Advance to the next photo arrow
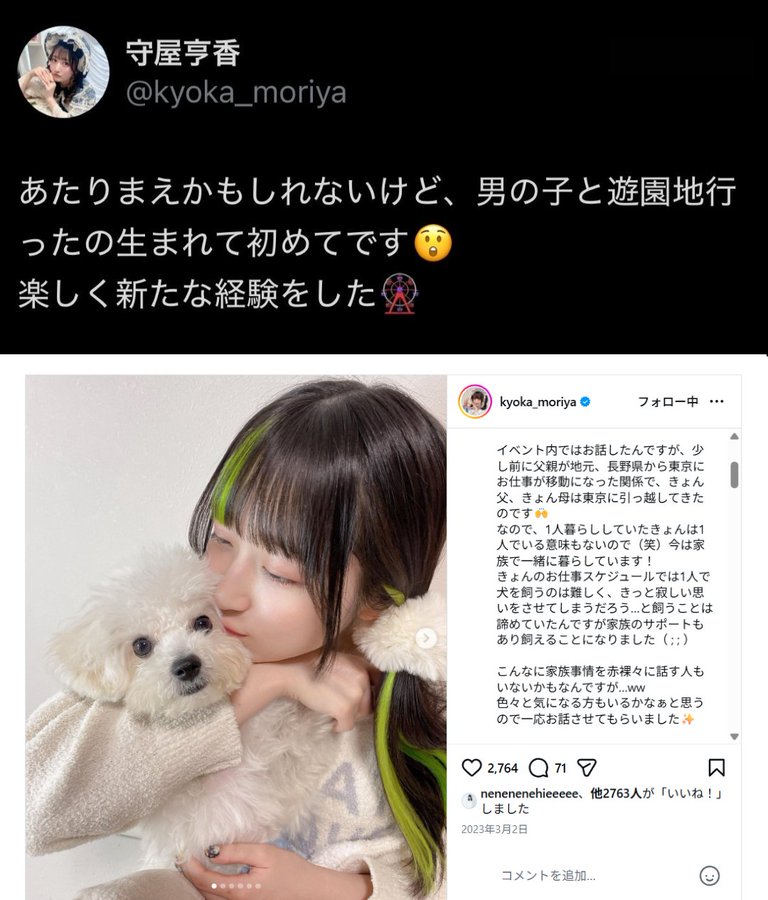The width and height of the screenshot is (768, 900). tap(426, 638)
